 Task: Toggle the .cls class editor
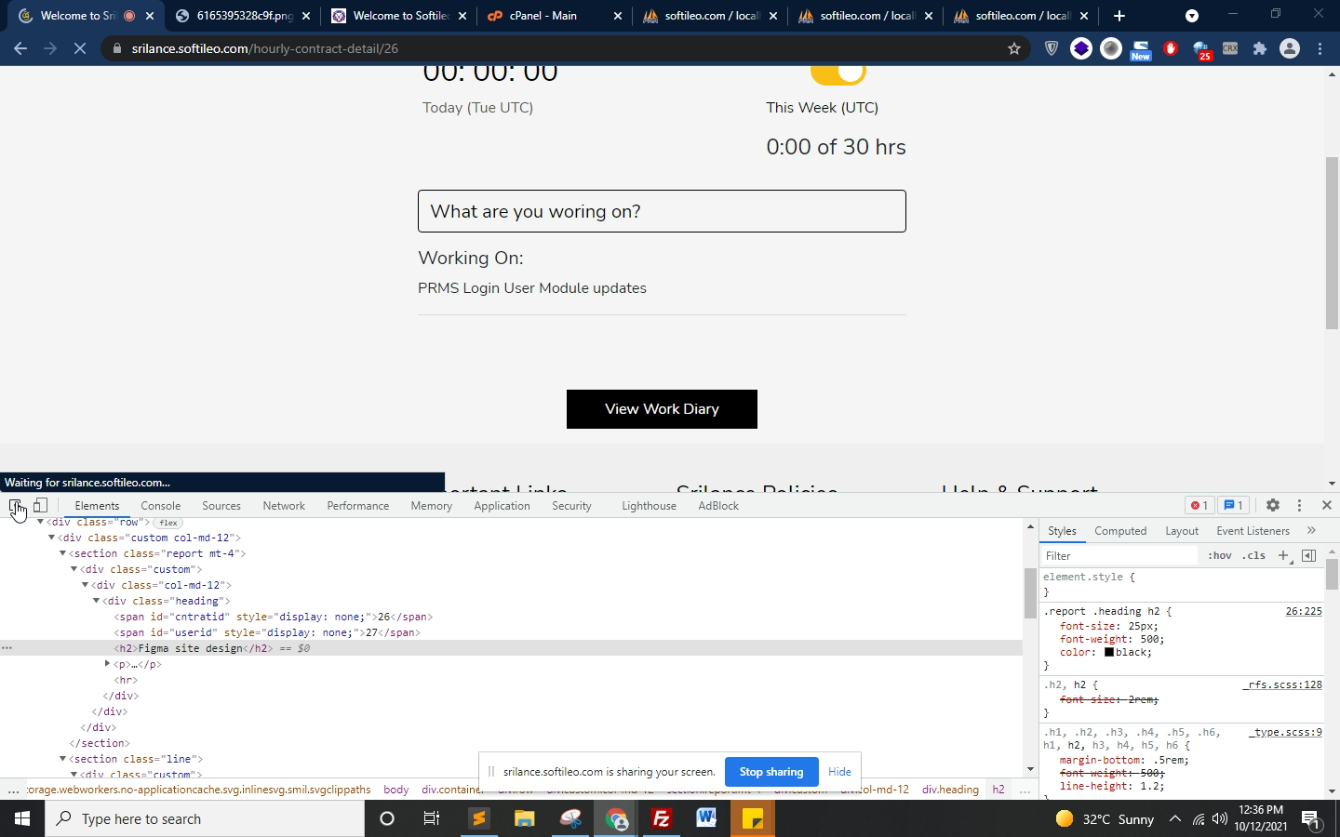coord(1253,556)
